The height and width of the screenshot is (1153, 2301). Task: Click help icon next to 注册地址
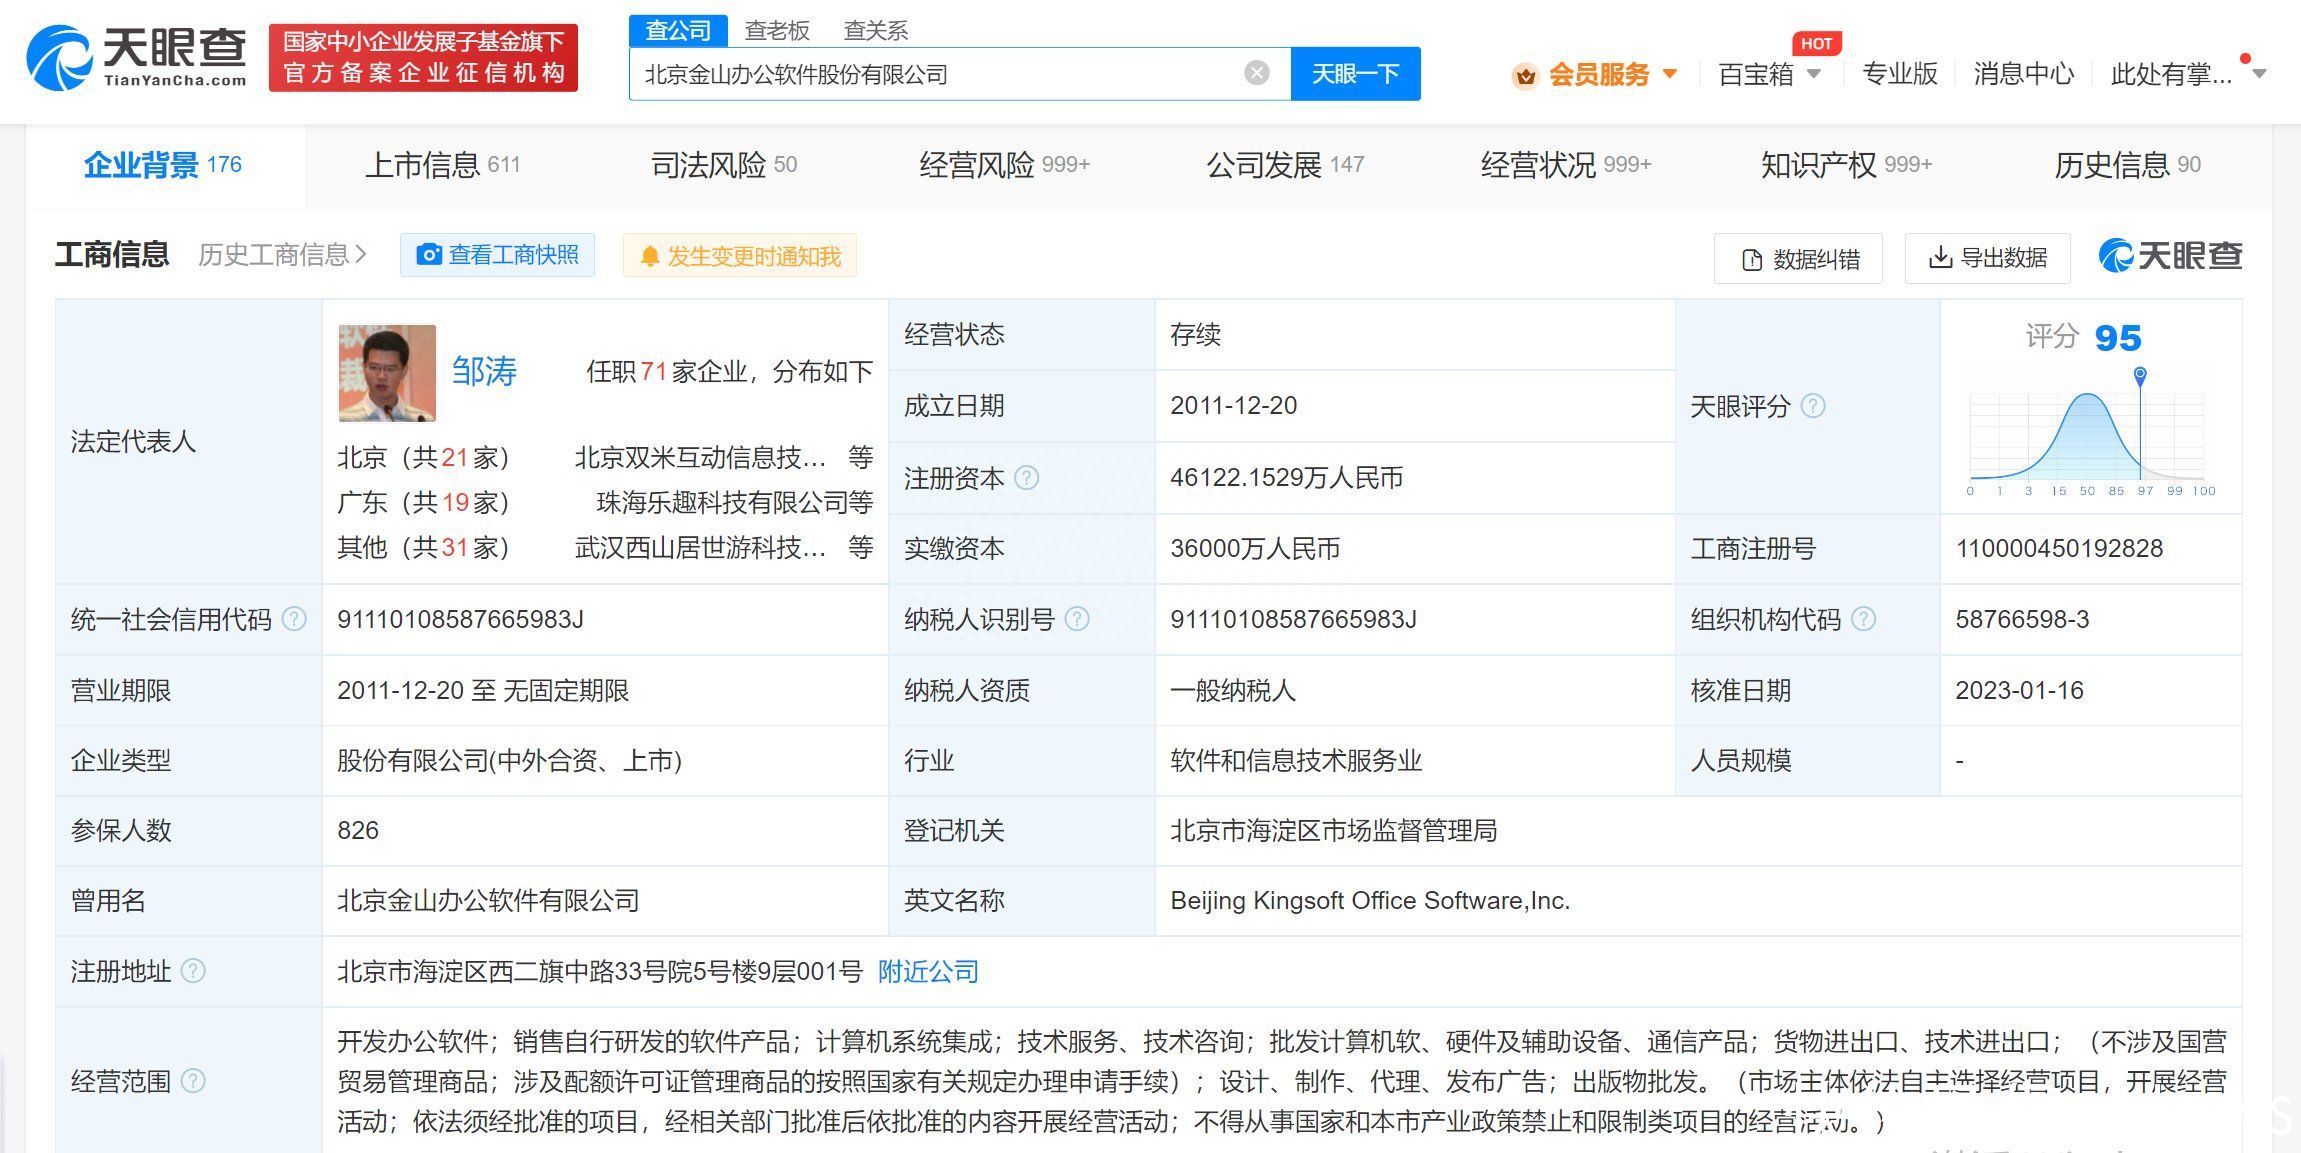pos(193,971)
